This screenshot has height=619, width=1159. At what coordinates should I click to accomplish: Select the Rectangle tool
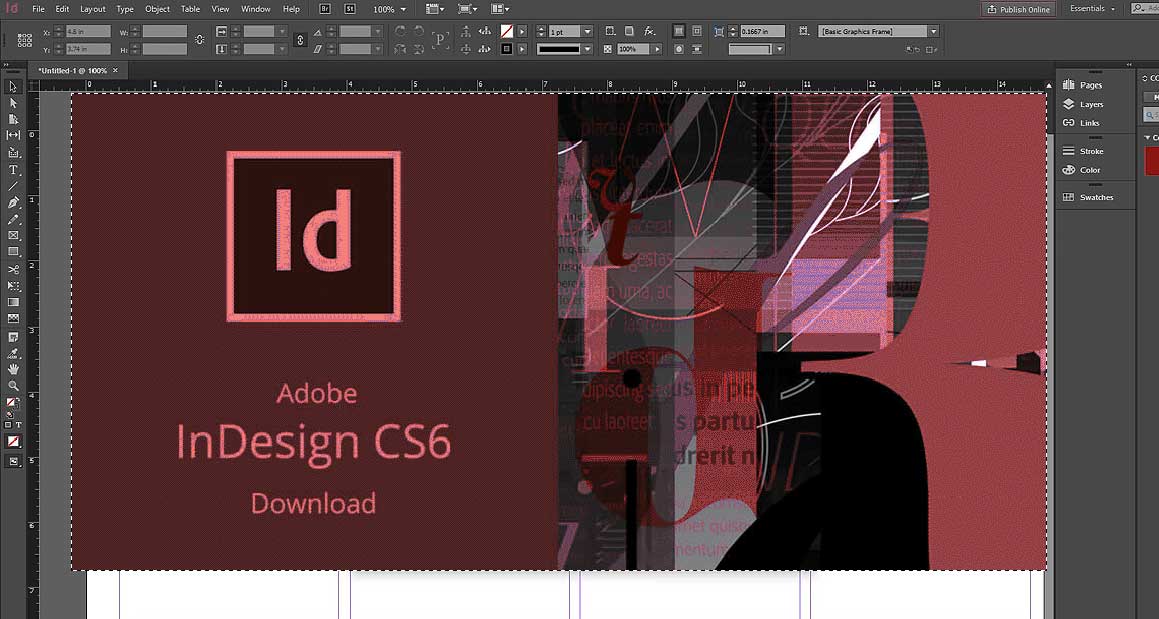[13, 251]
